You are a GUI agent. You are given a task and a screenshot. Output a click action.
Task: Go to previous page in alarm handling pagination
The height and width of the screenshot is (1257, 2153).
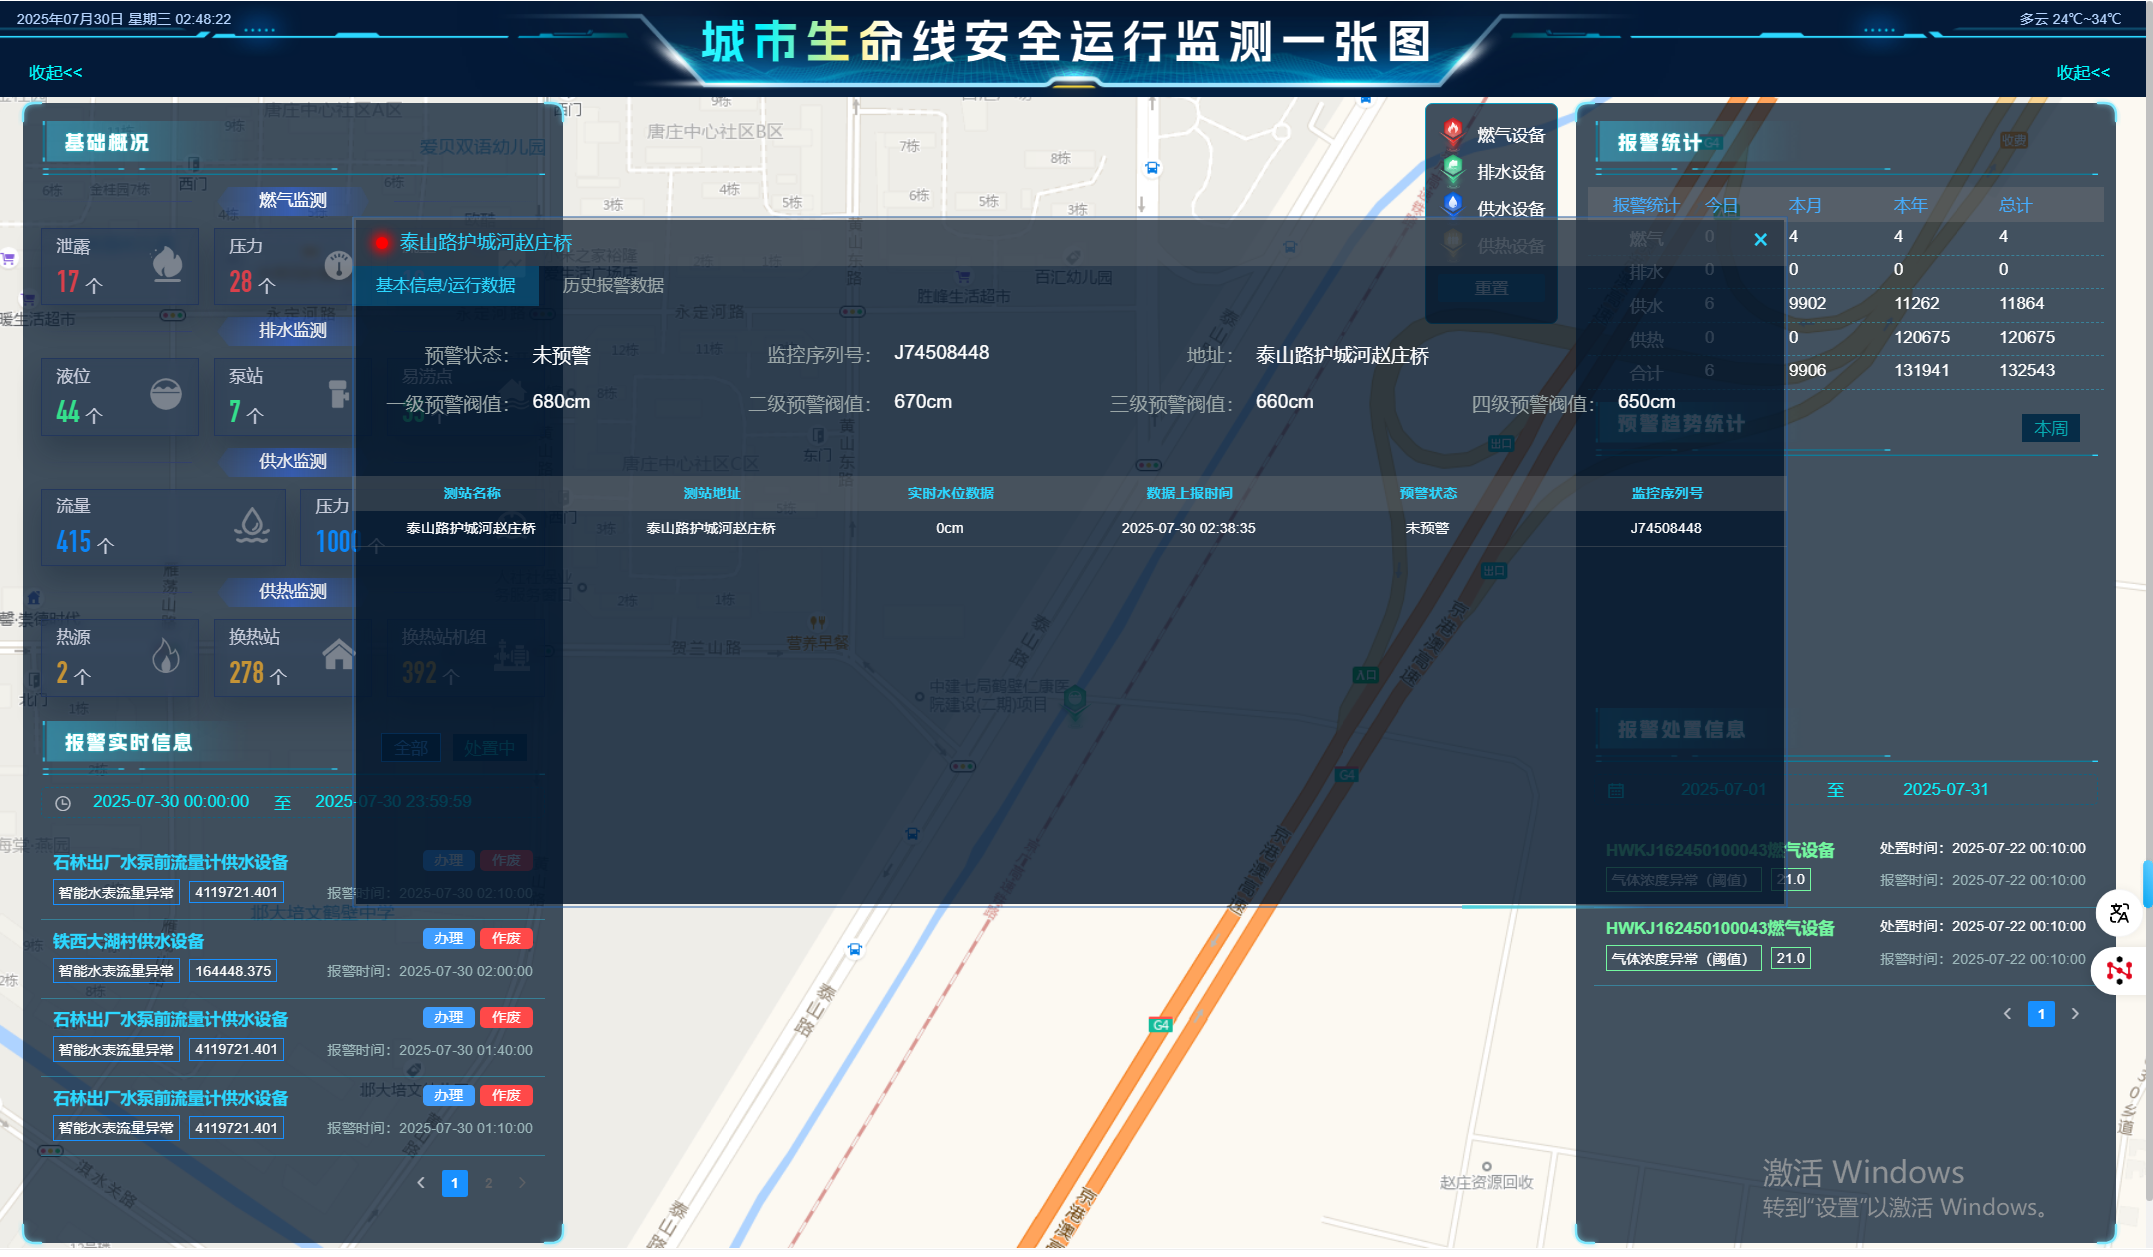2007,1014
